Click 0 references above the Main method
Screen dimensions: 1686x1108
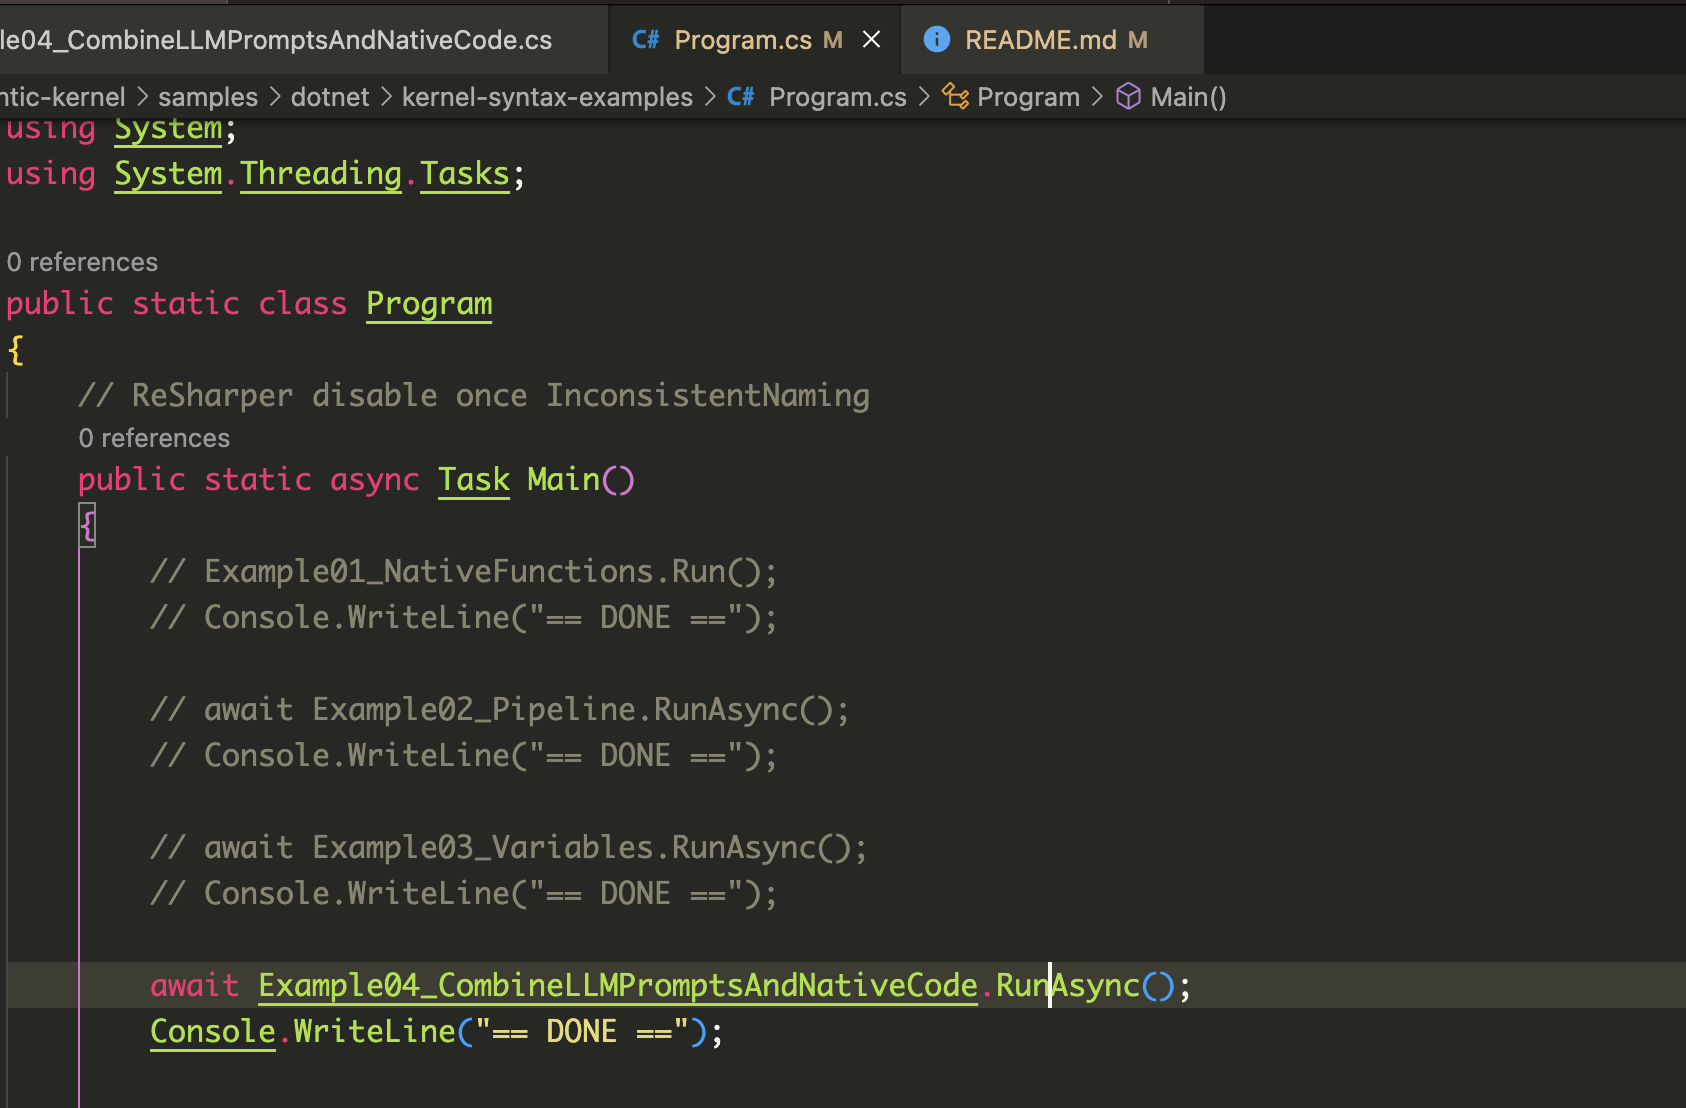153,437
